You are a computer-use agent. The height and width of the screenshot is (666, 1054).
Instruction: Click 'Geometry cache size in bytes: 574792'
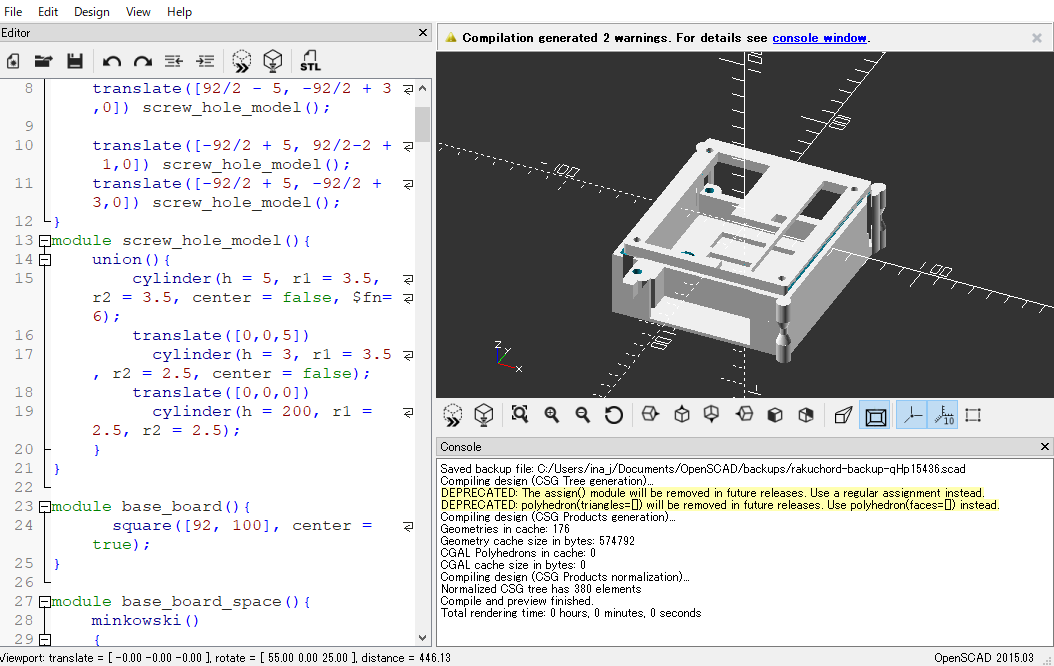coord(537,540)
